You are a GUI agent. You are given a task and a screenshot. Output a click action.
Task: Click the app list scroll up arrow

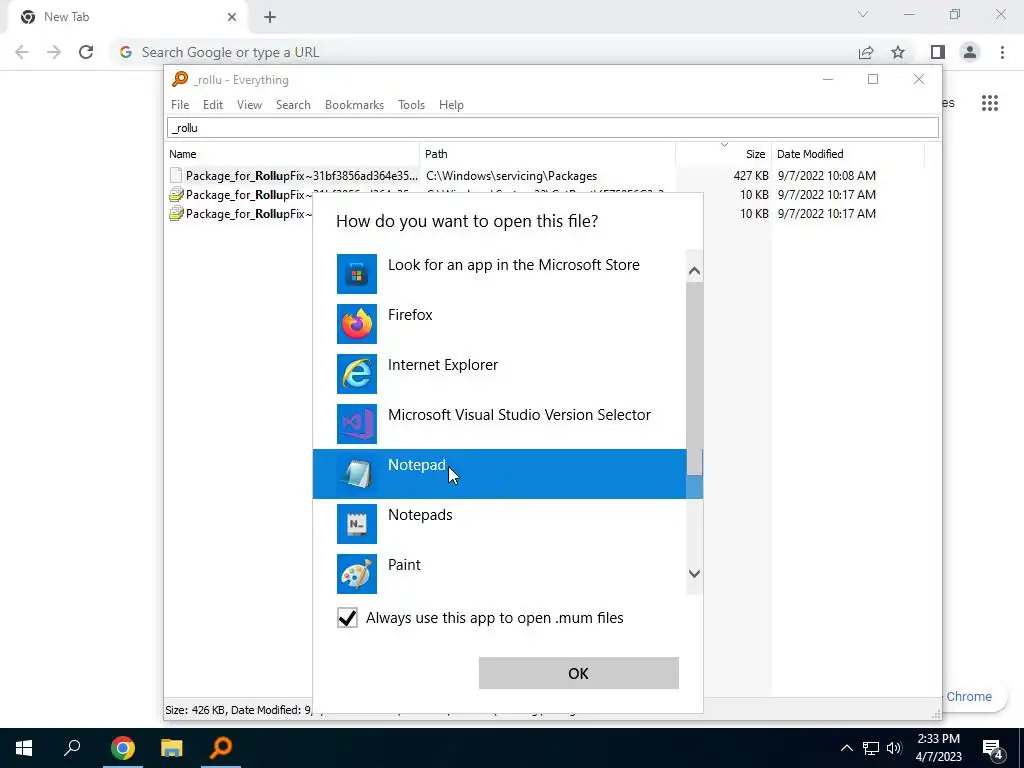(695, 271)
